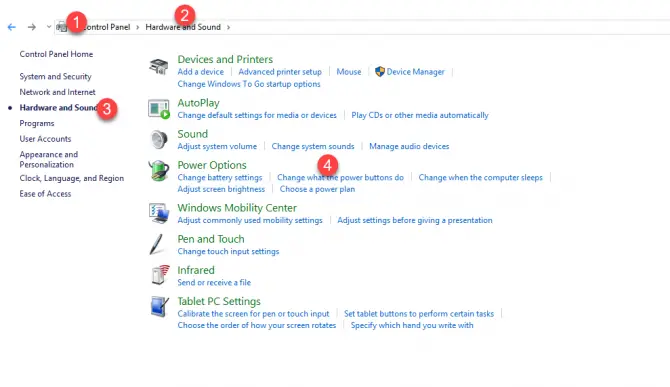Click Choose the order of how screen rotates
This screenshot has height=387, width=670.
pyautogui.click(x=257, y=325)
